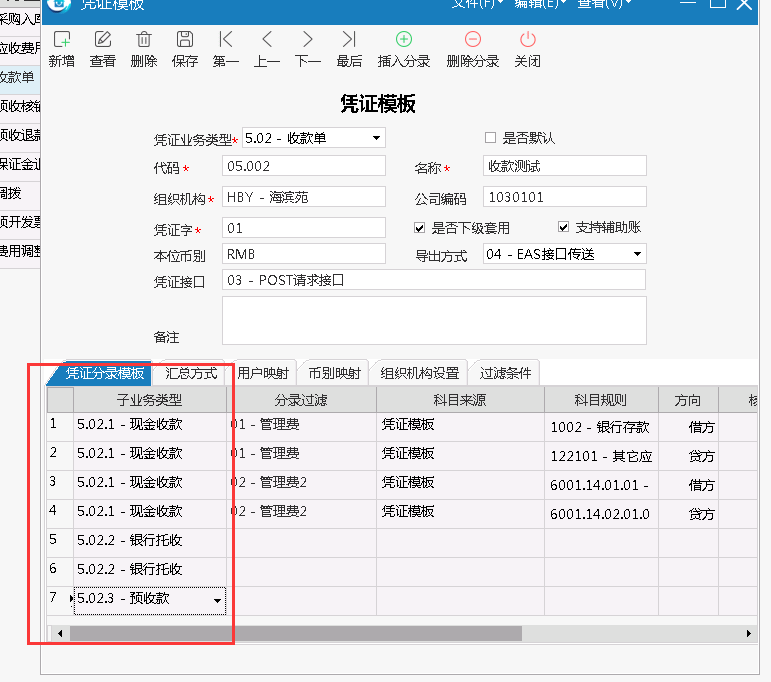The height and width of the screenshot is (682, 771).
Task: Click the 子业务类型 column header
Action: (x=150, y=400)
